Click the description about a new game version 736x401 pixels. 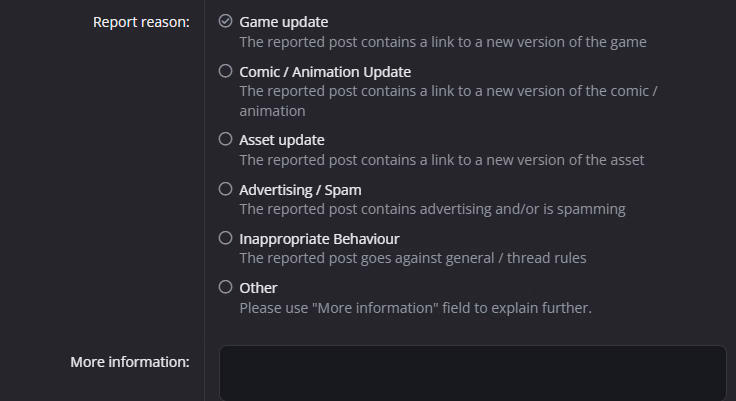pos(442,42)
